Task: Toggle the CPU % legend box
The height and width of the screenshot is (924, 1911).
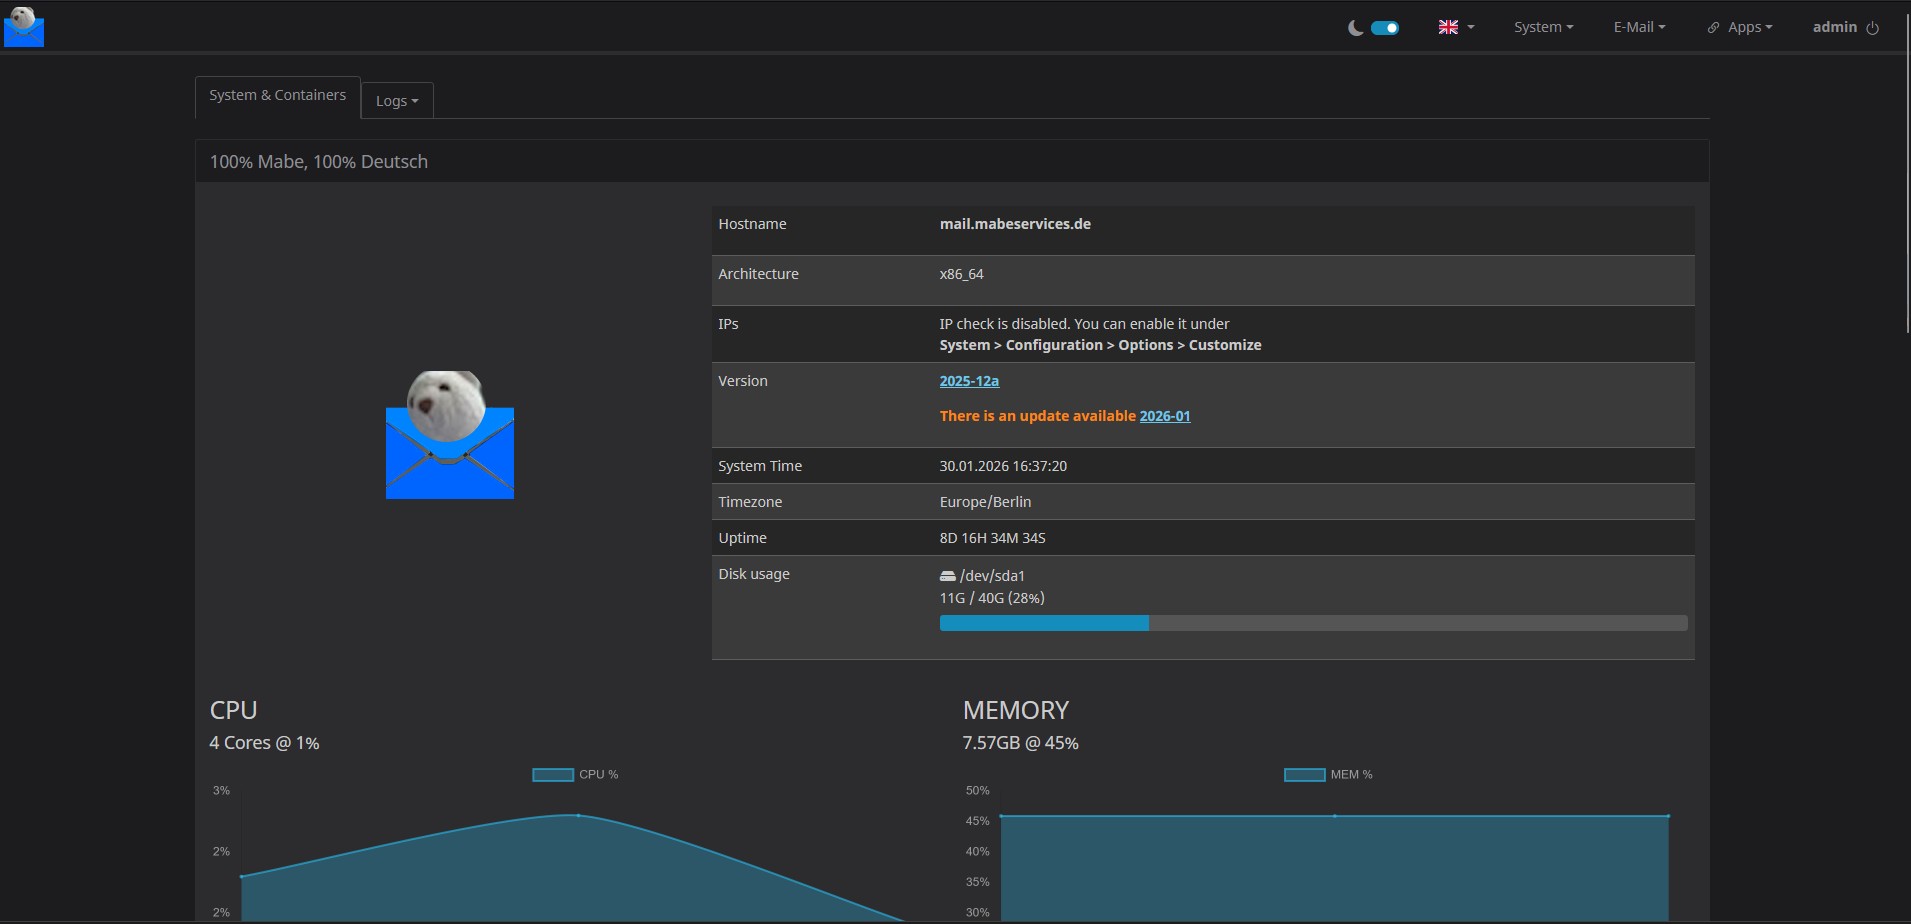Action: [553, 775]
